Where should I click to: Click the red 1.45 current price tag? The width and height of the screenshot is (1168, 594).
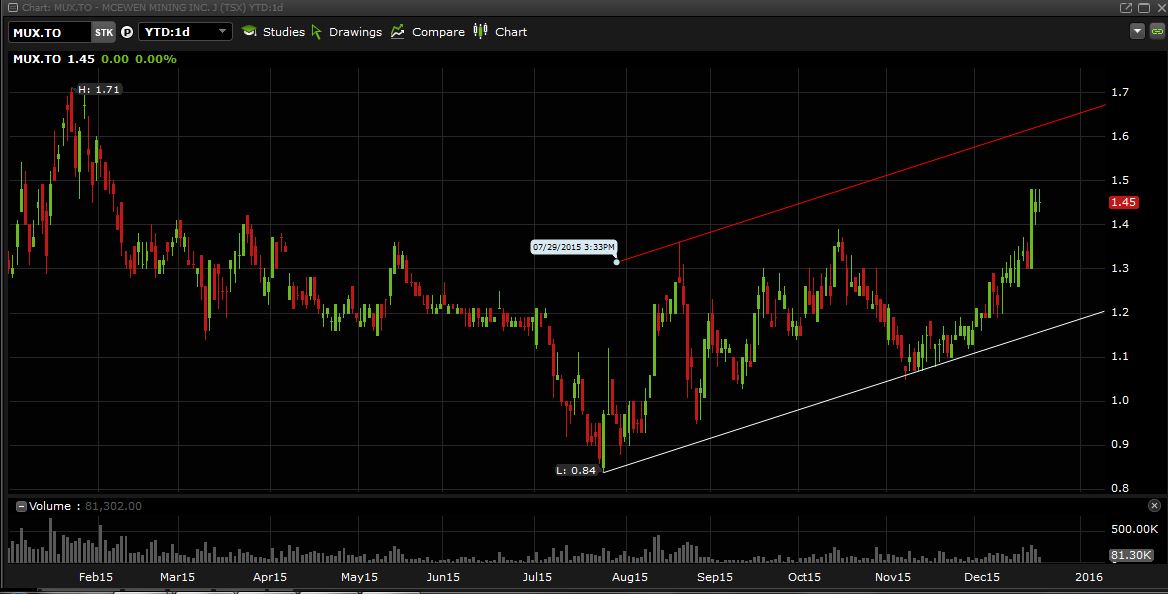1123,203
